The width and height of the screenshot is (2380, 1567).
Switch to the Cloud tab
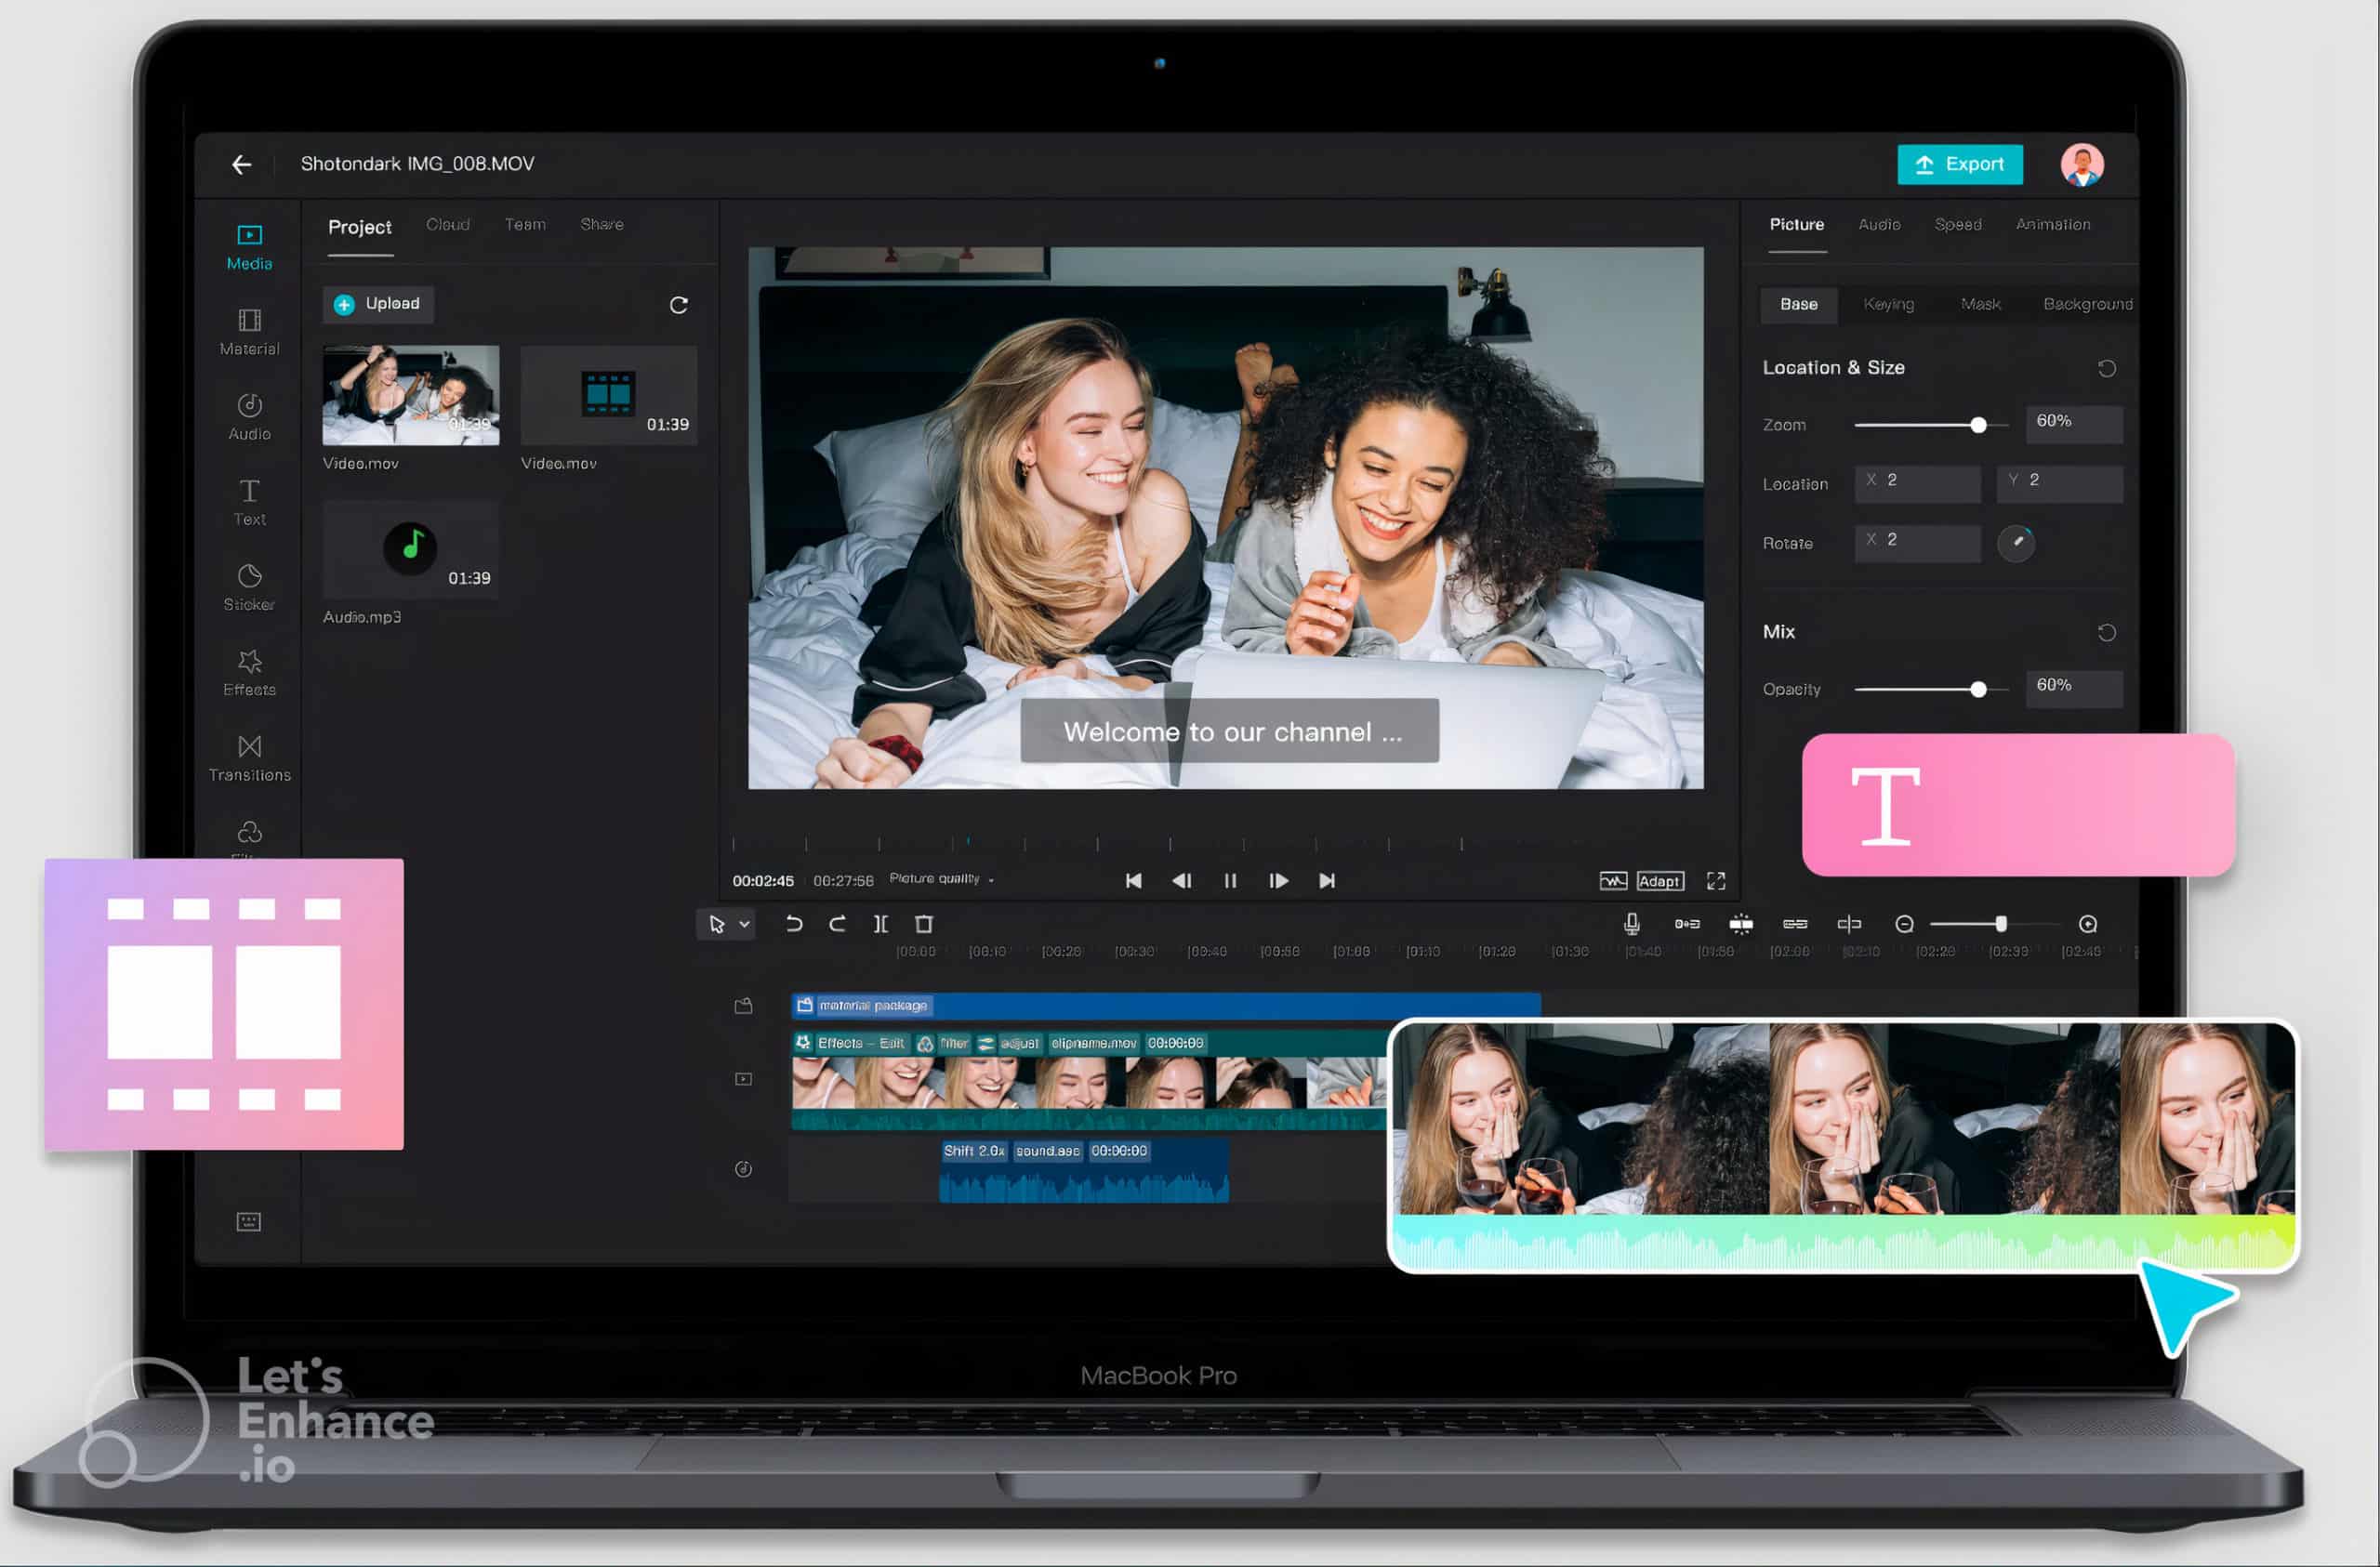tap(447, 224)
